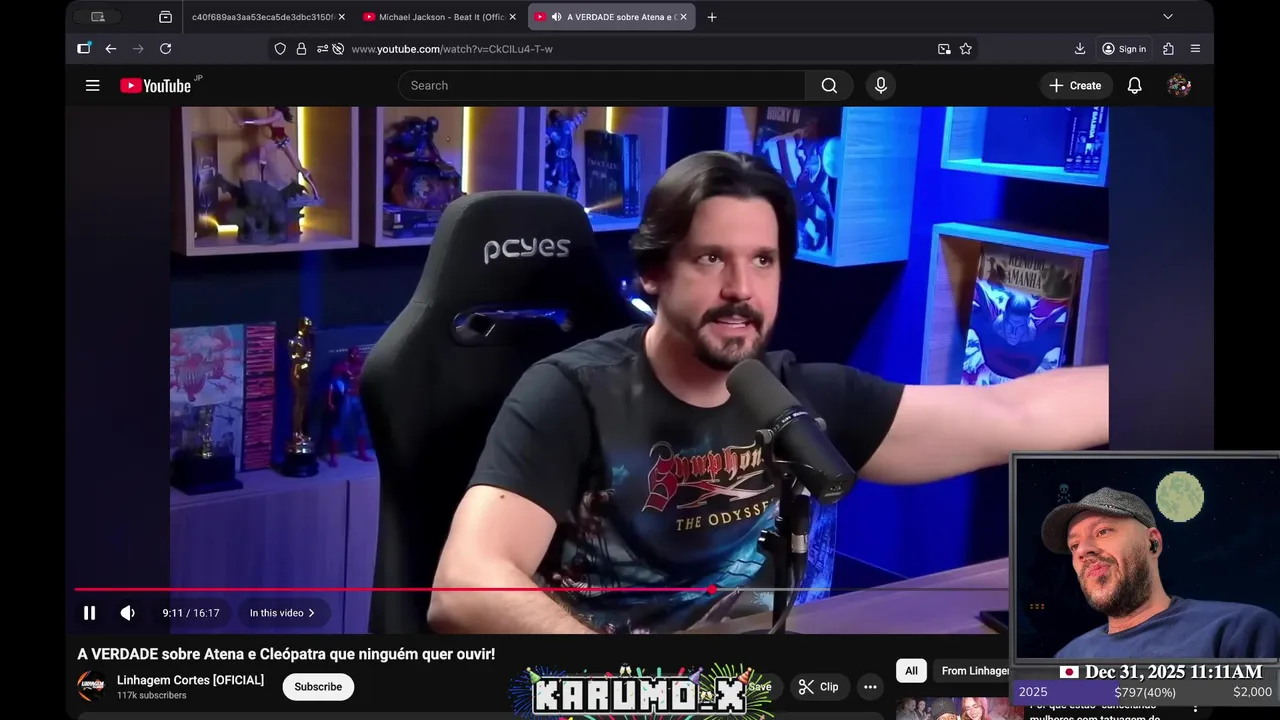This screenshot has width=1280, height=720.
Task: Toggle the browser sidebar
Action: click(84, 49)
